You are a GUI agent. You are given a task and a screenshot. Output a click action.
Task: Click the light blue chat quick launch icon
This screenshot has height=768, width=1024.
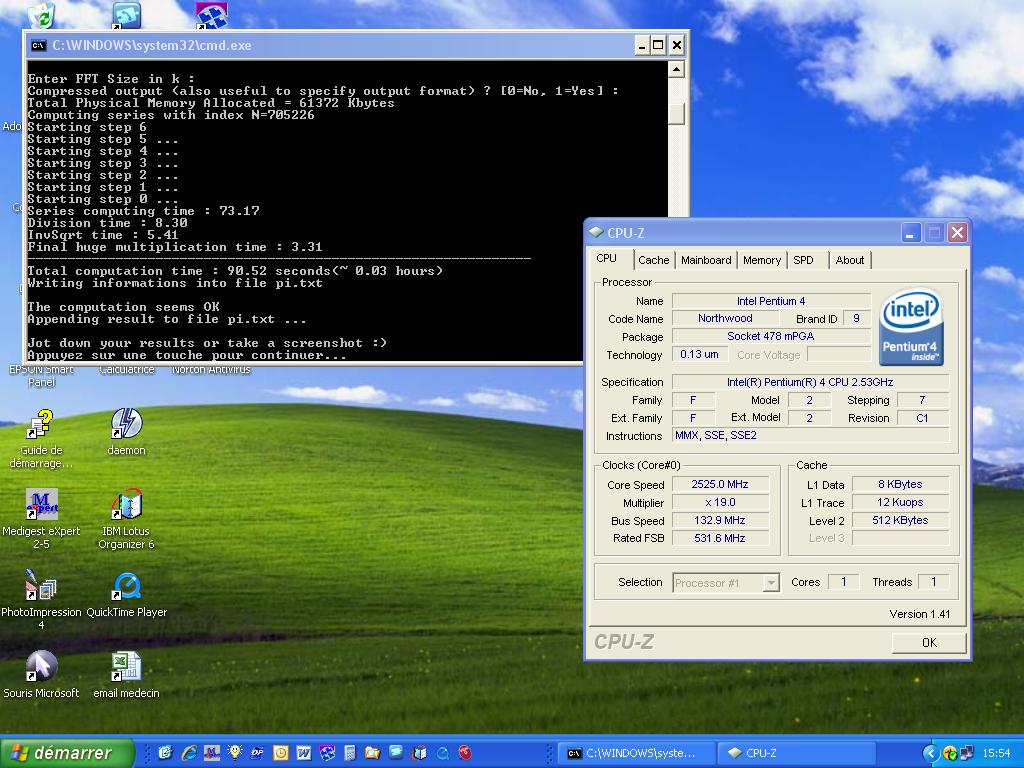396,752
